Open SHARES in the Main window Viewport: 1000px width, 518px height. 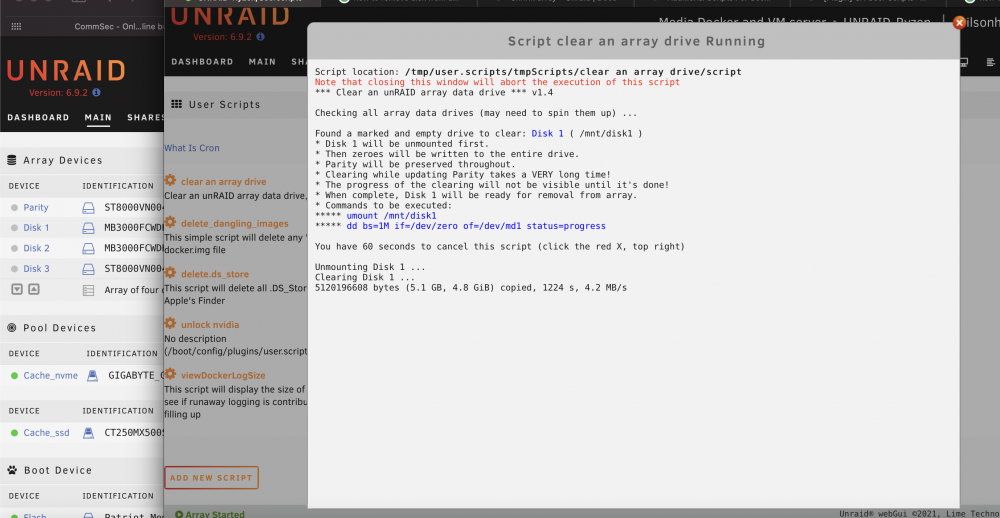pos(145,117)
